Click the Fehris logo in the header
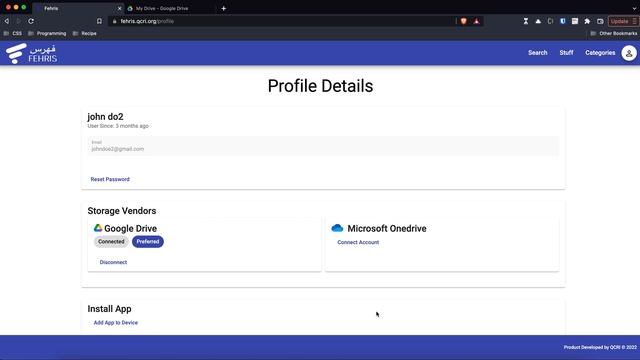Image resolution: width=640 pixels, height=360 pixels. (31, 53)
